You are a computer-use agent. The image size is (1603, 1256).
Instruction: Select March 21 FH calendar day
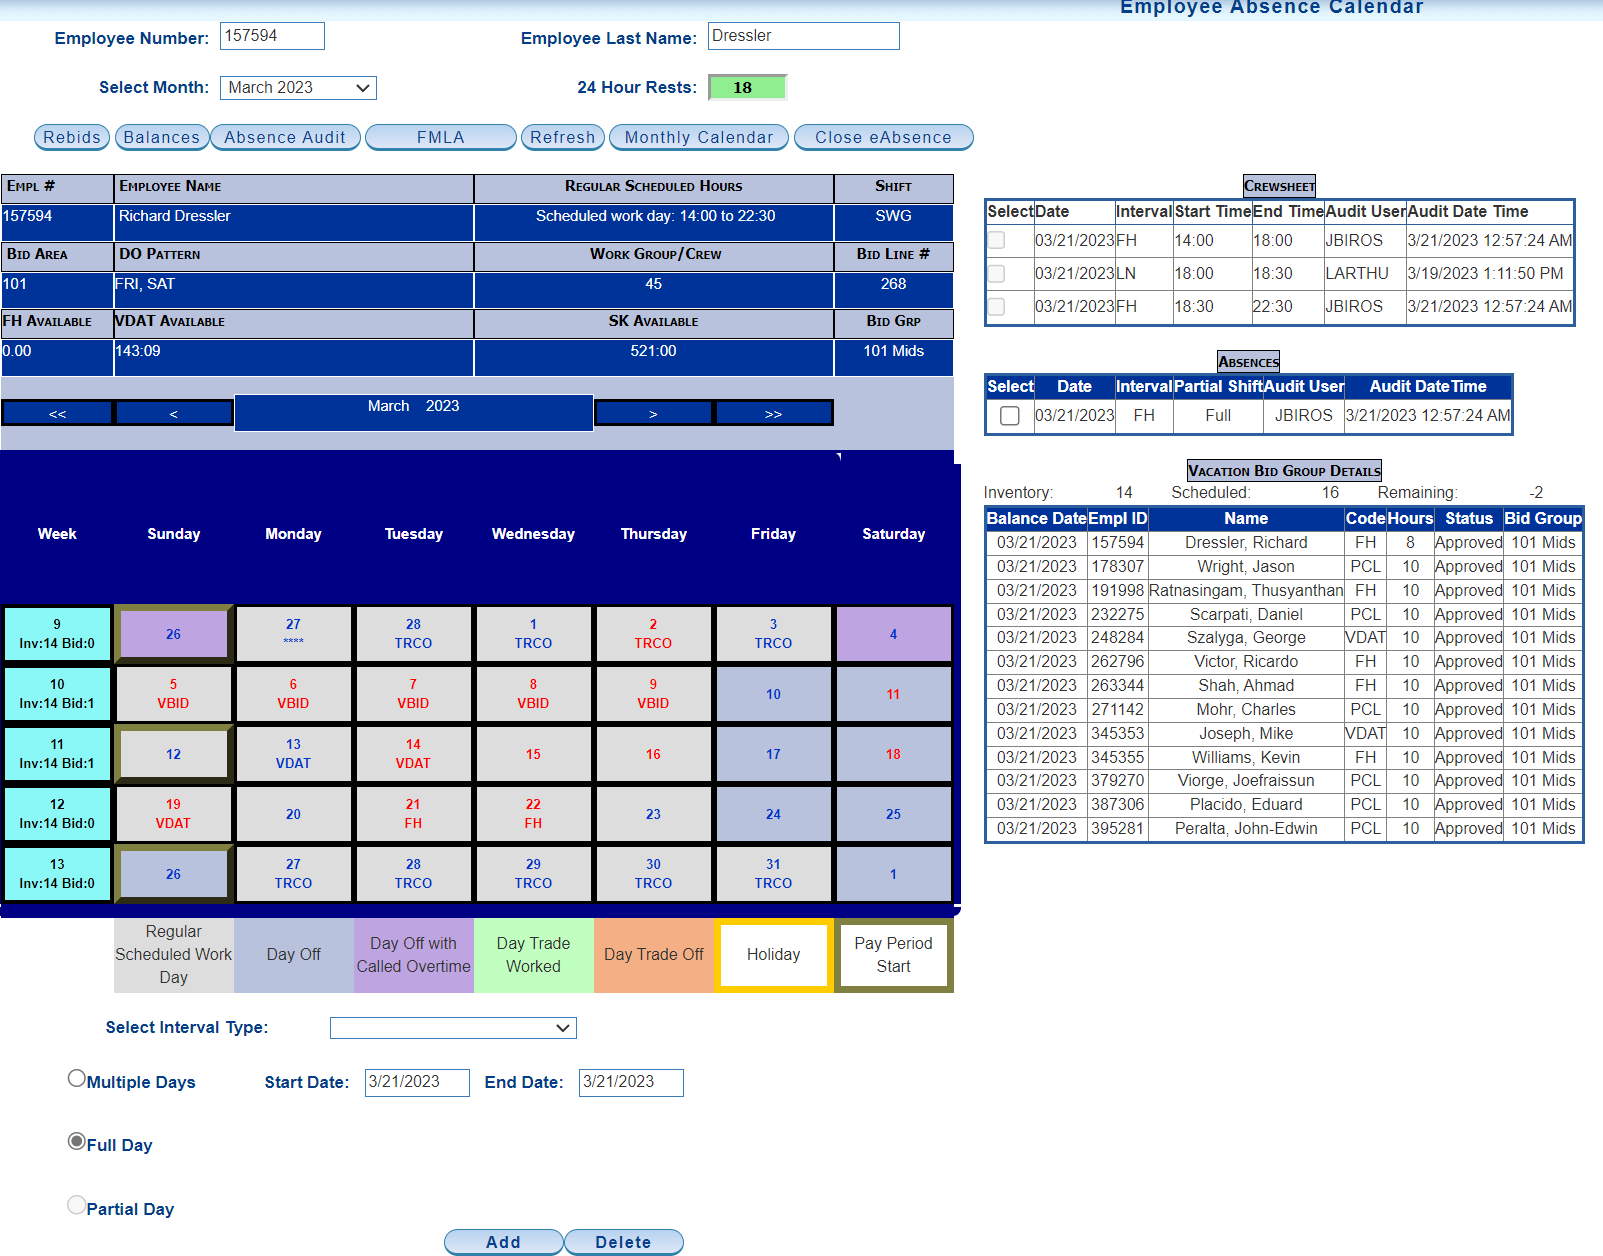[x=413, y=813]
